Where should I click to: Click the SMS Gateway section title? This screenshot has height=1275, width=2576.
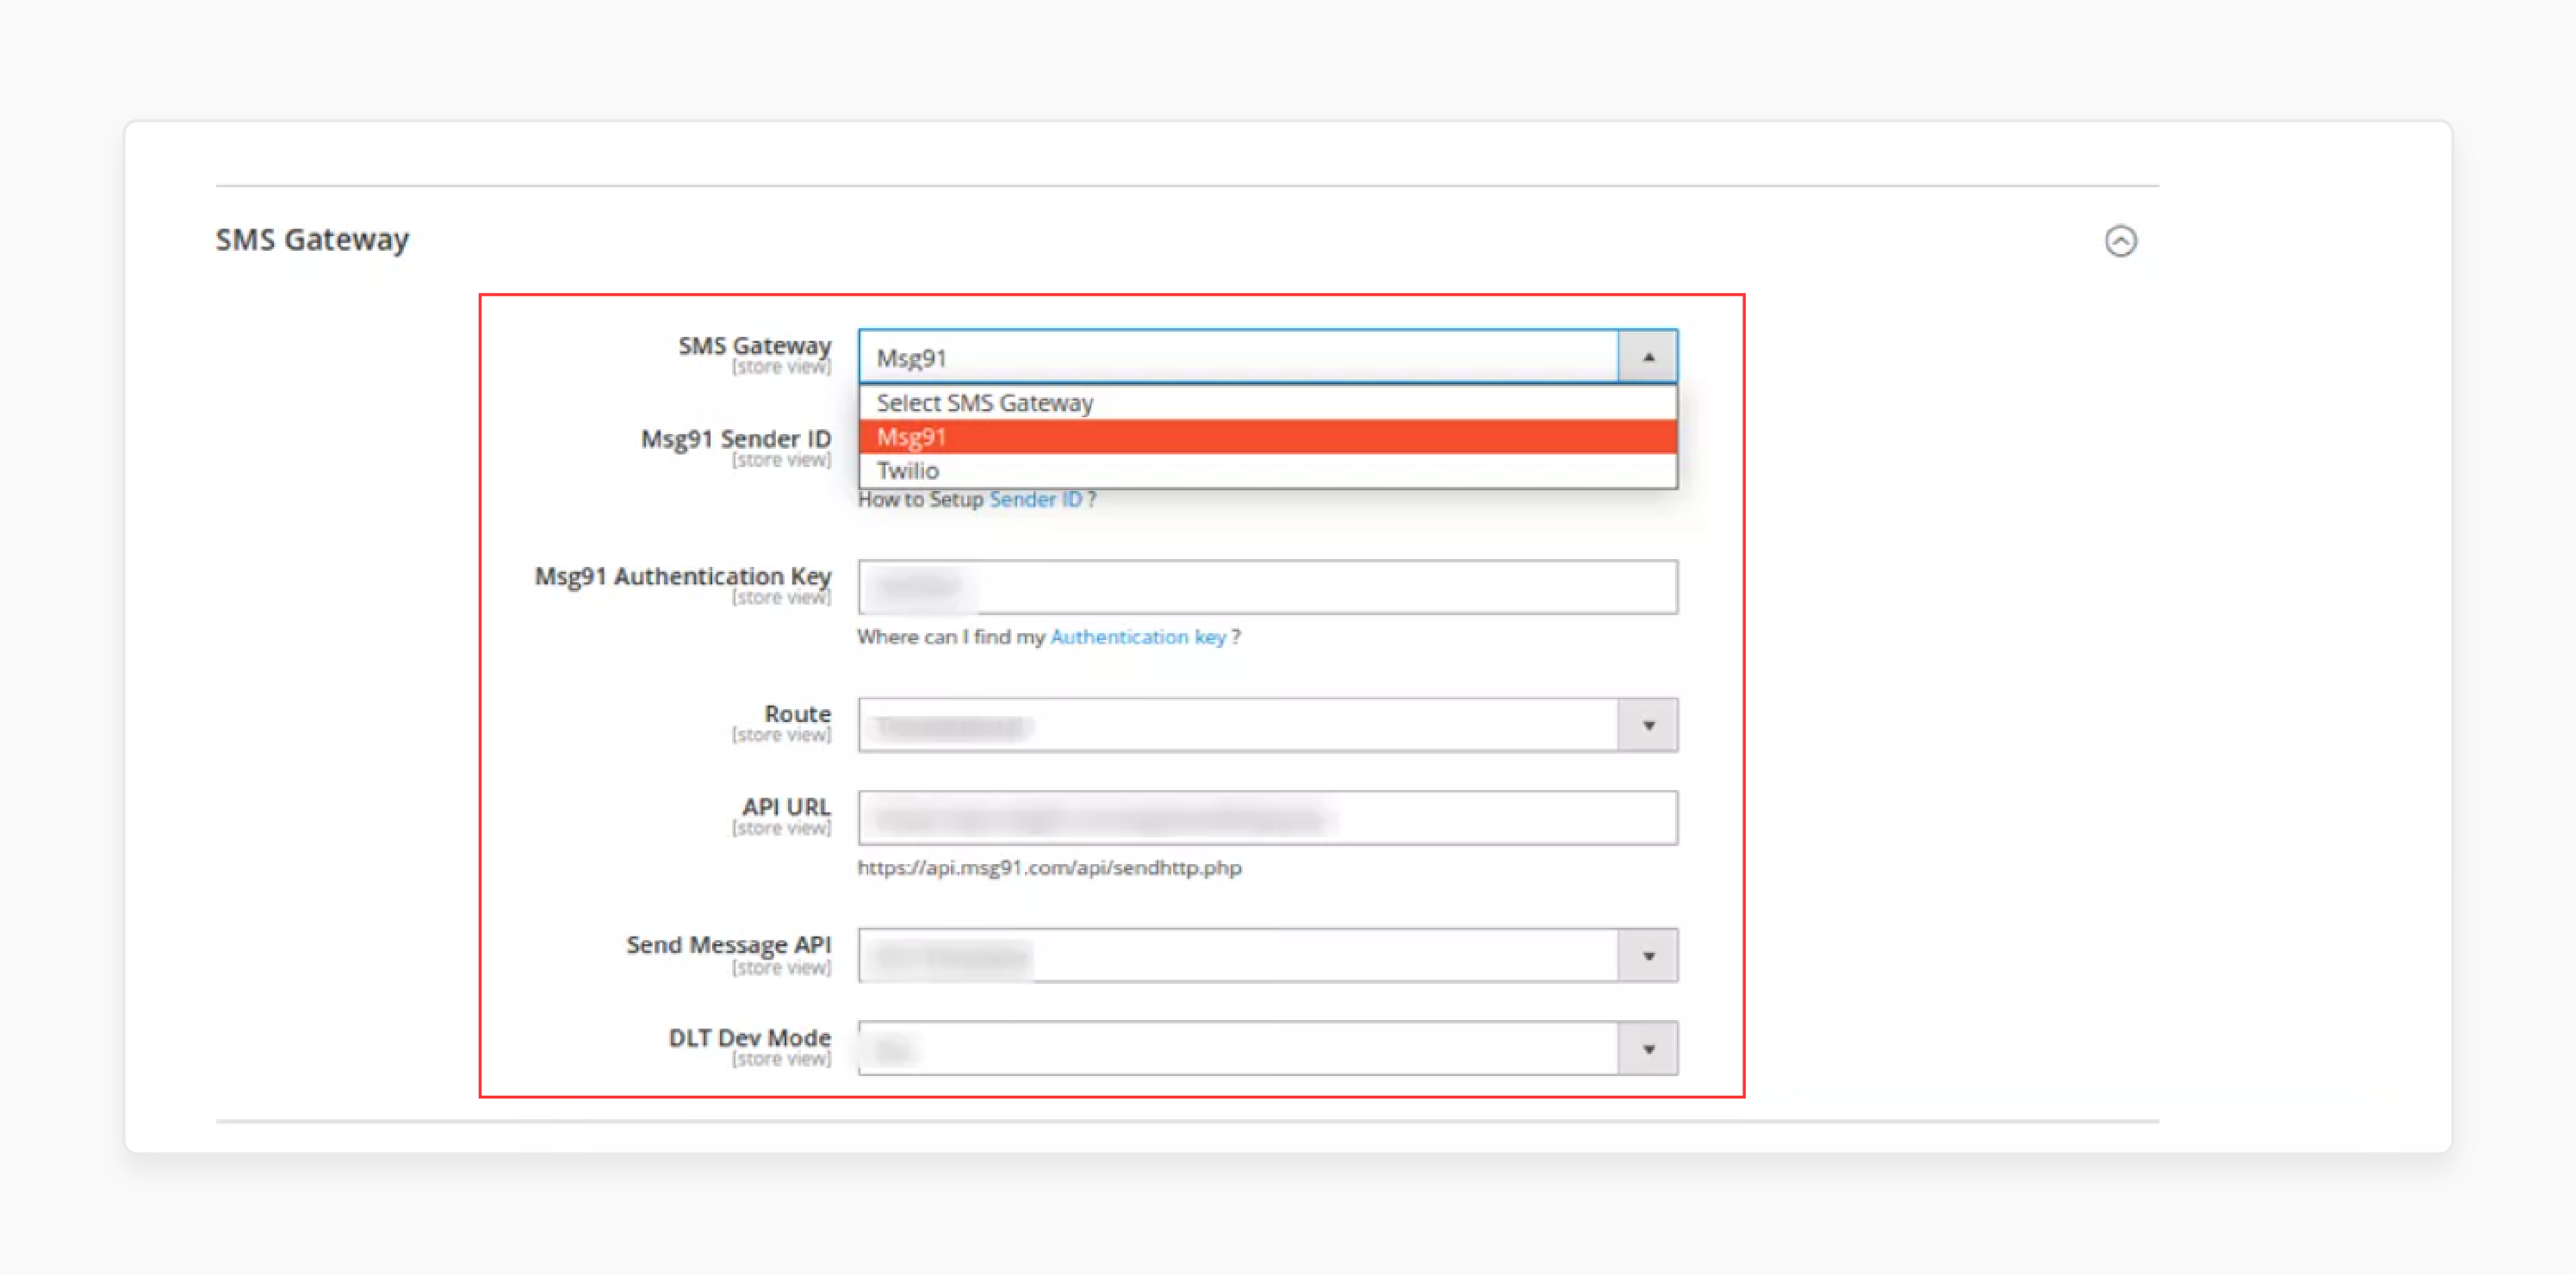[312, 240]
